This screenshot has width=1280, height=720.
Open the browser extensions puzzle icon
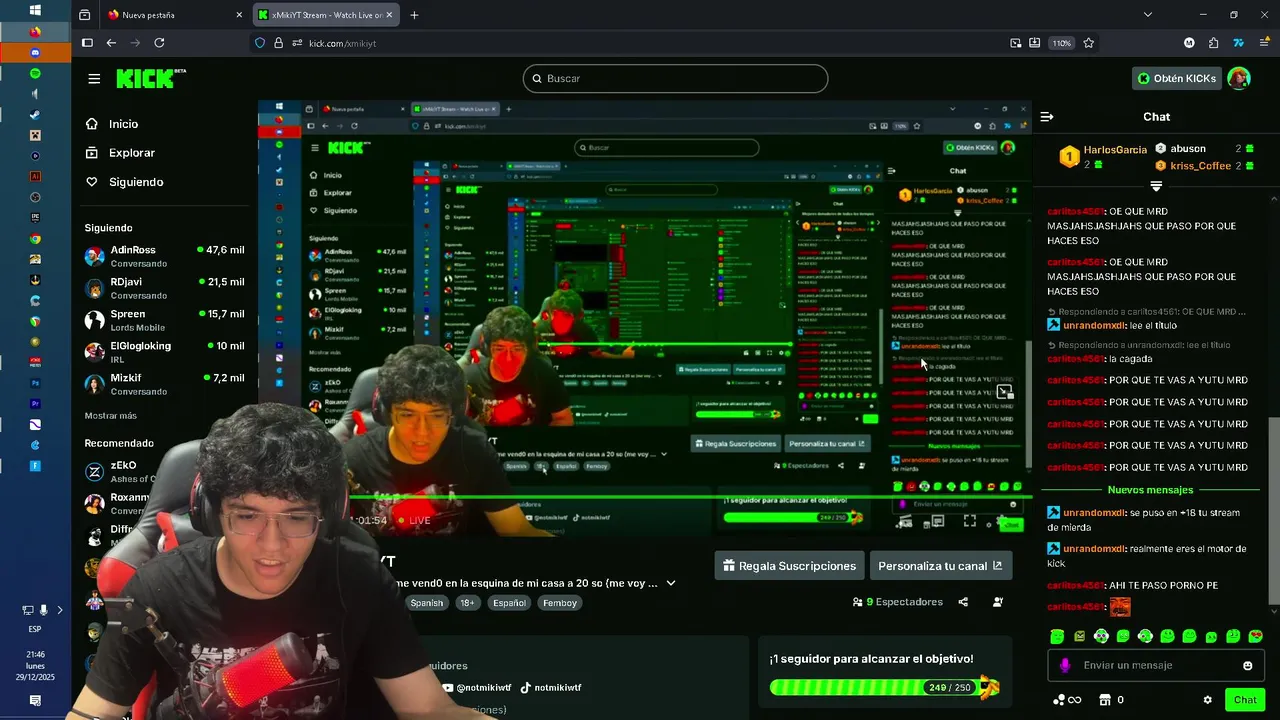point(1213,43)
